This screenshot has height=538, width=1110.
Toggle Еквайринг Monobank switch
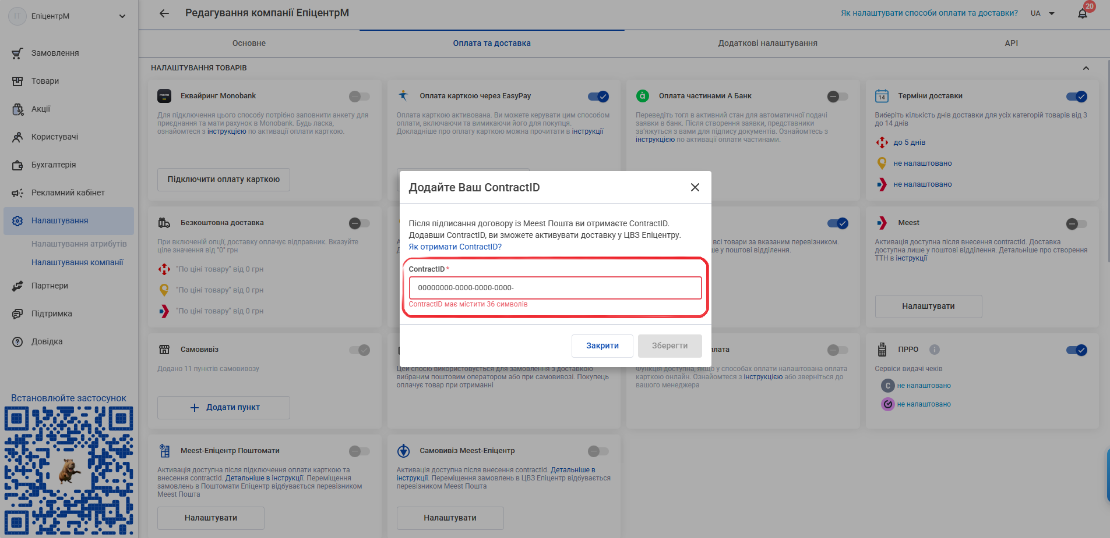tap(359, 96)
